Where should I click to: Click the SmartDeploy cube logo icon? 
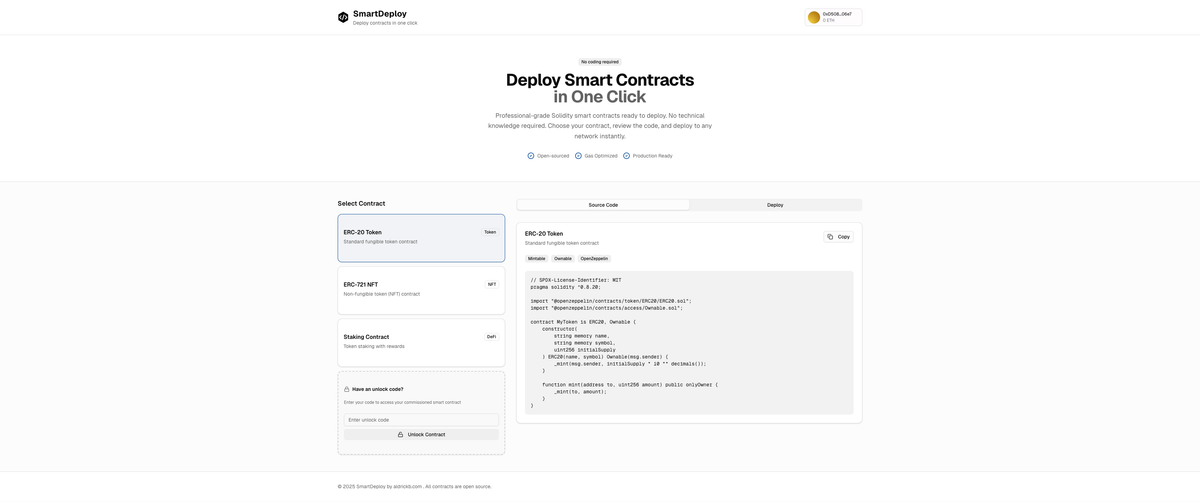[x=343, y=17]
